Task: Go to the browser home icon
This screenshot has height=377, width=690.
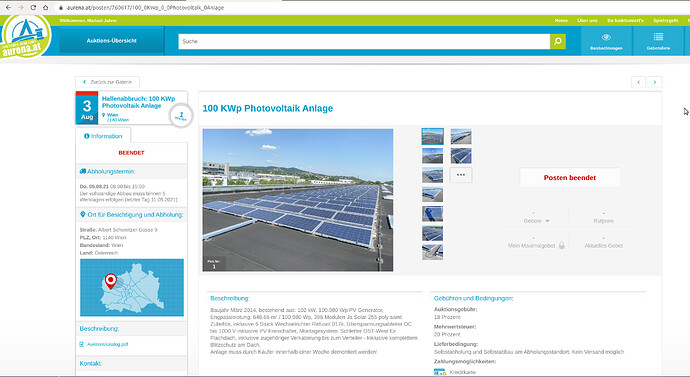Action: tap(45, 7)
